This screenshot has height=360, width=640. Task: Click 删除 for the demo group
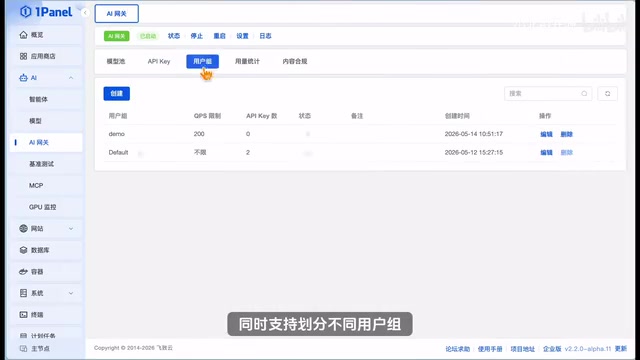click(567, 134)
